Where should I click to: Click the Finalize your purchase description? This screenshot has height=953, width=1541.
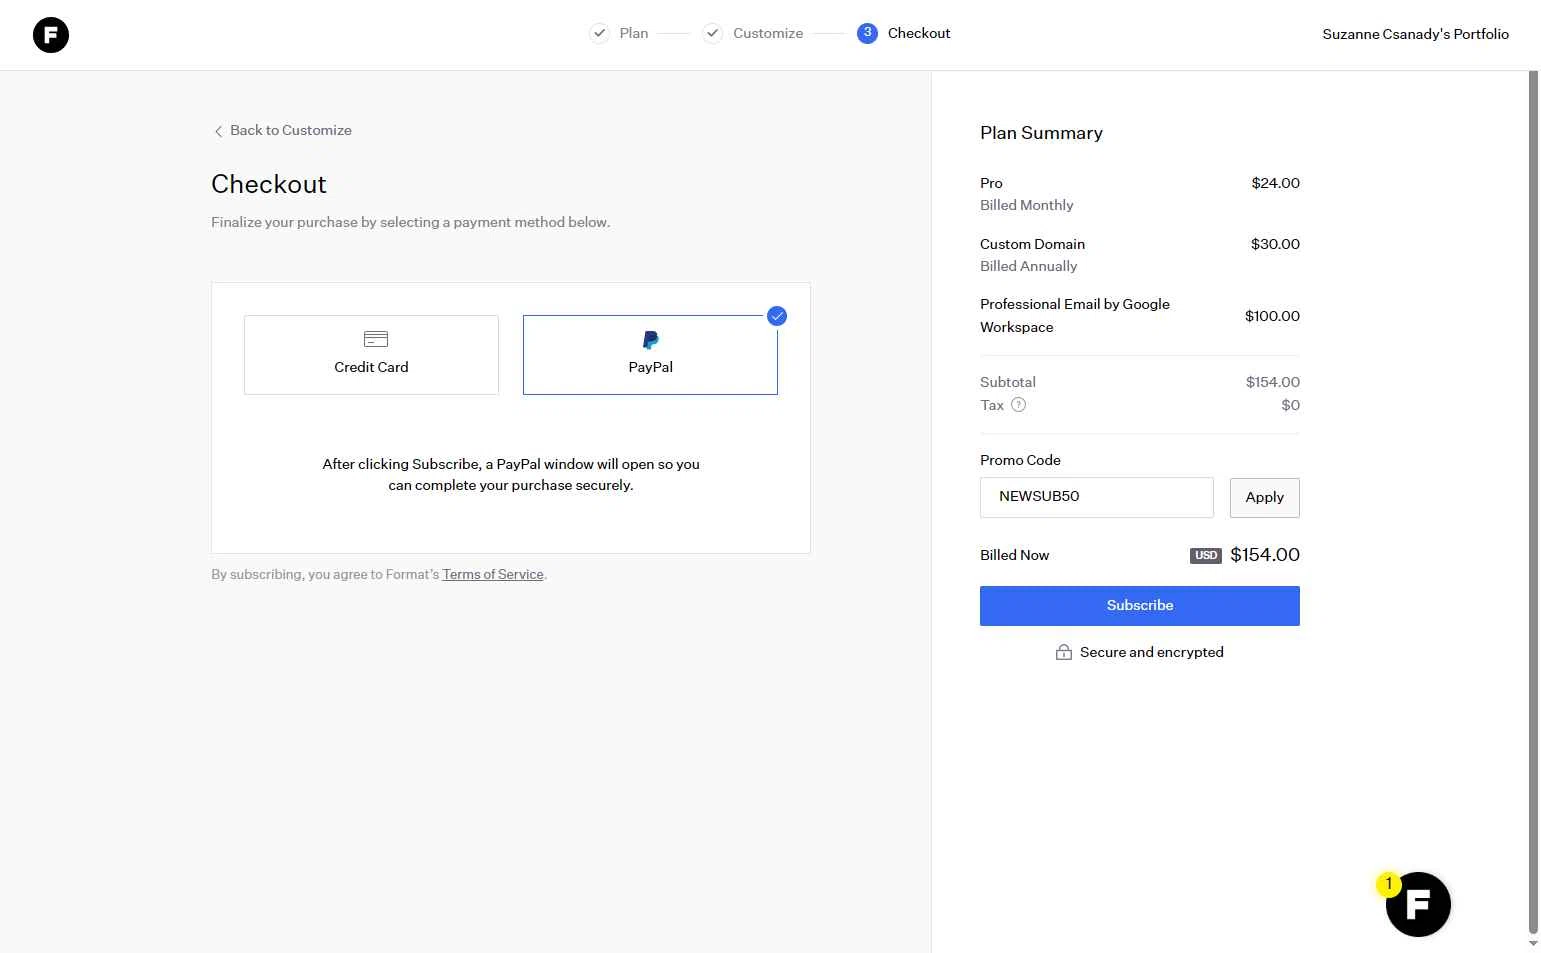410,222
